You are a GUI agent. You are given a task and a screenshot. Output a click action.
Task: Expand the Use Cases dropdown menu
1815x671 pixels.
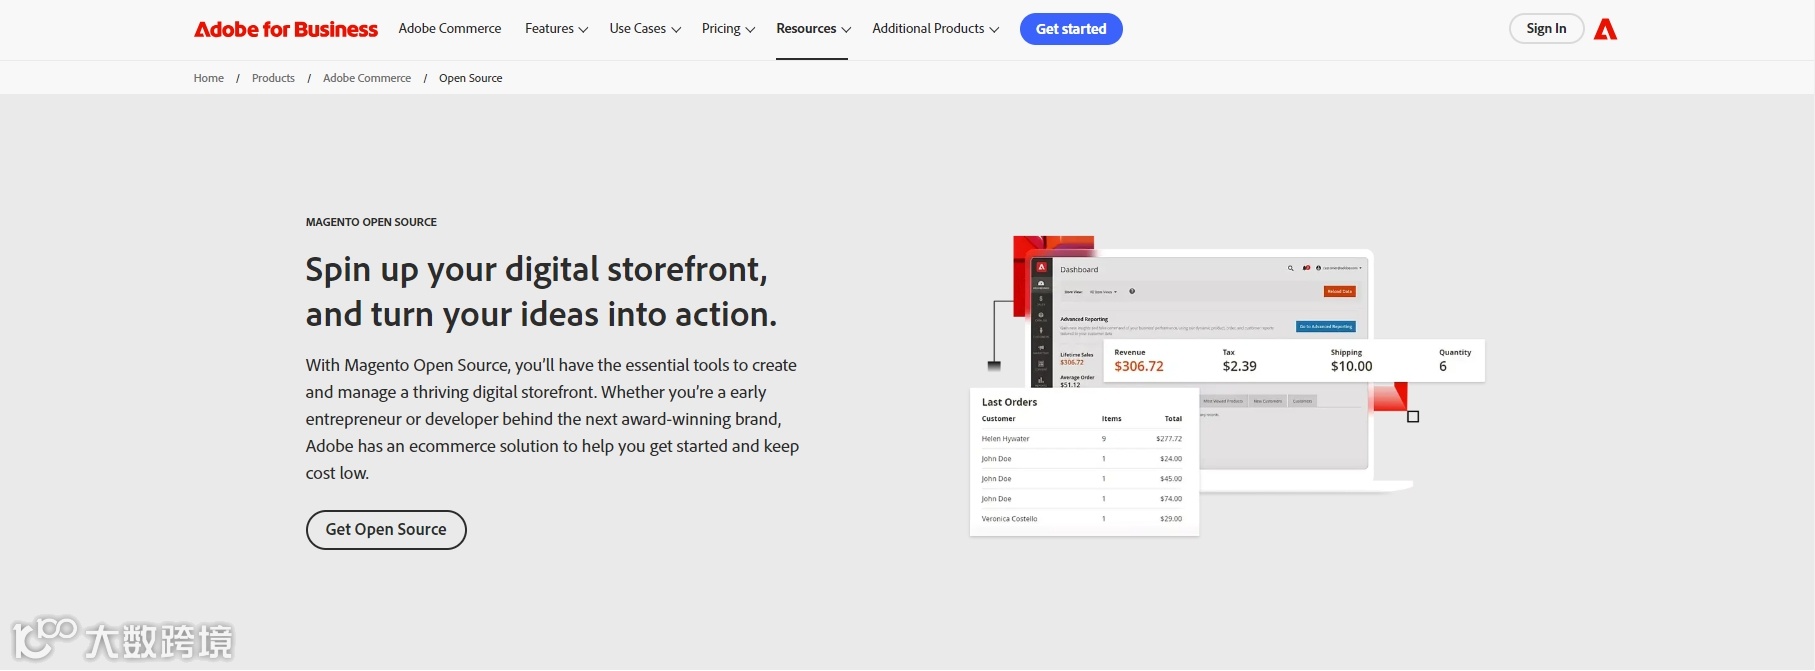[645, 28]
